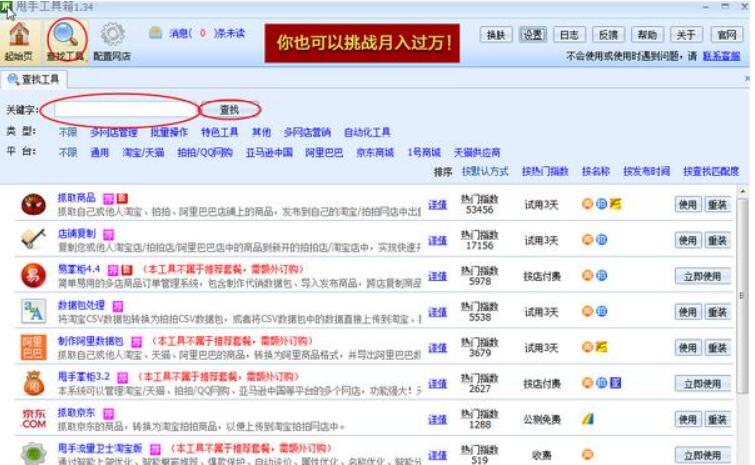
Task: Click the 关于 about button
Action: (686, 35)
